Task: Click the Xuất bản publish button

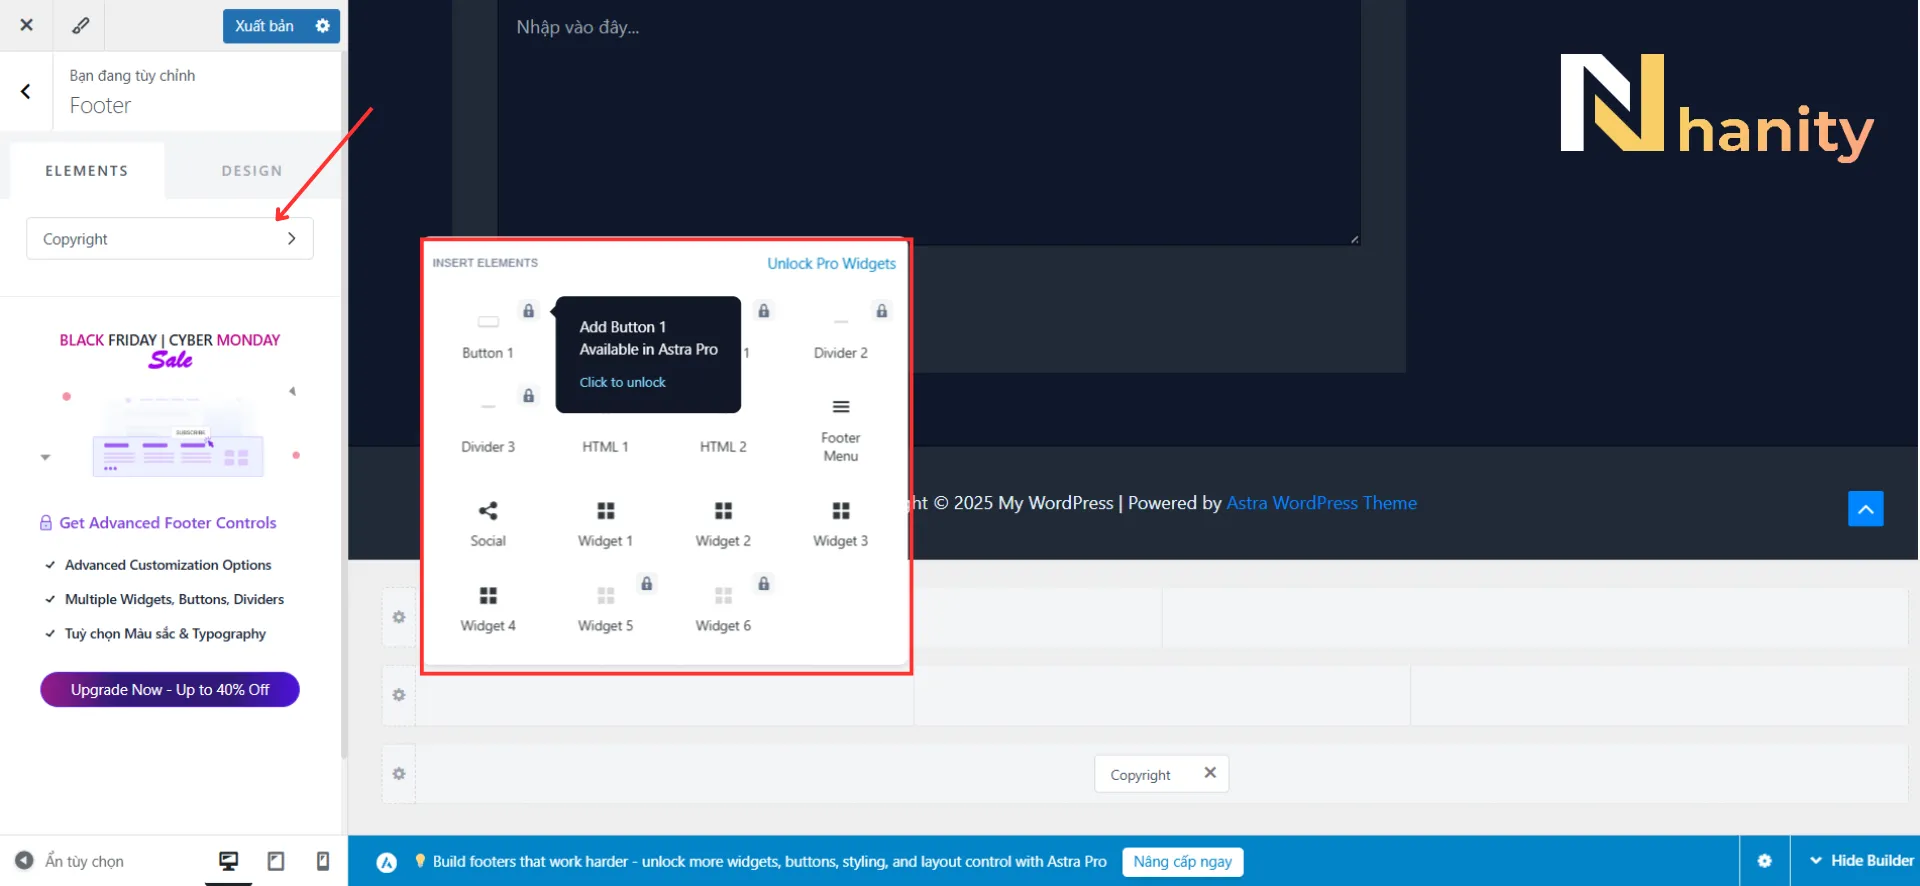Action: (x=265, y=26)
